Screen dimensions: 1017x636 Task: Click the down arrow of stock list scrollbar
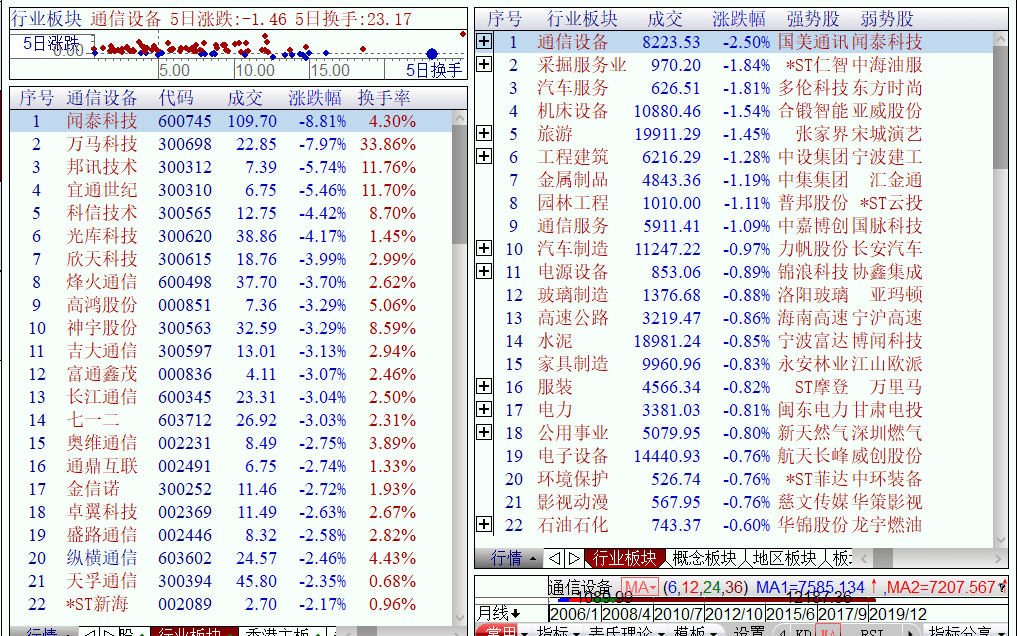460,618
